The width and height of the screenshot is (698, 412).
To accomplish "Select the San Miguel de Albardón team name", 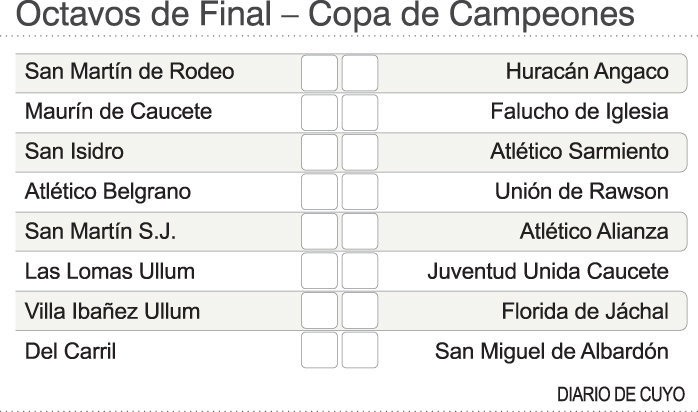I will coord(551,351).
